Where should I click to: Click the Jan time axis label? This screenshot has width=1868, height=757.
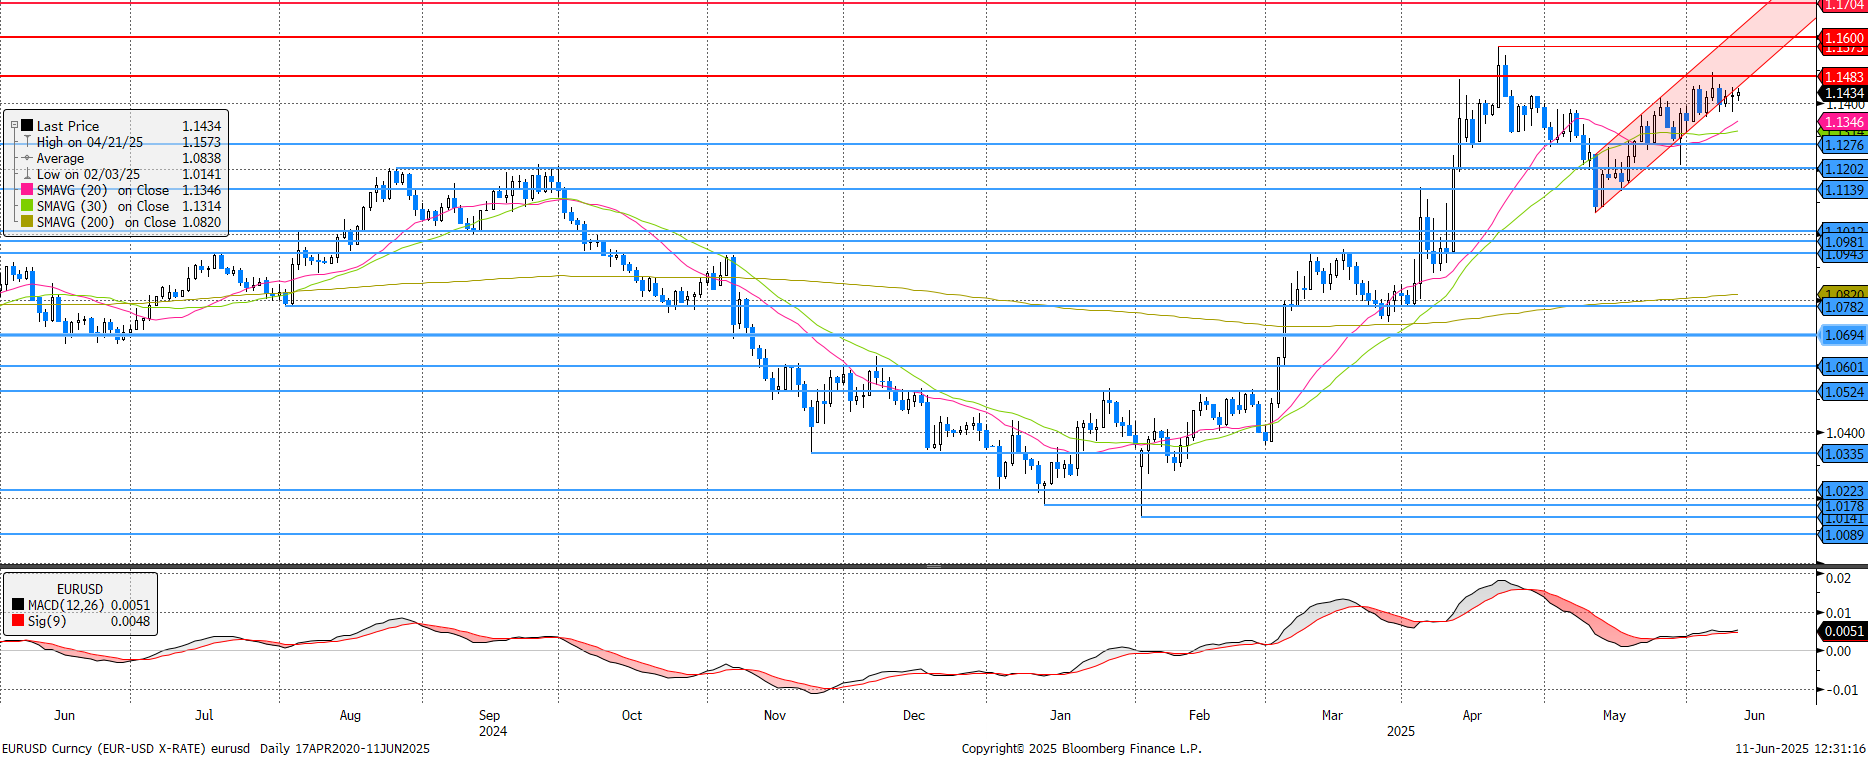point(1060,715)
